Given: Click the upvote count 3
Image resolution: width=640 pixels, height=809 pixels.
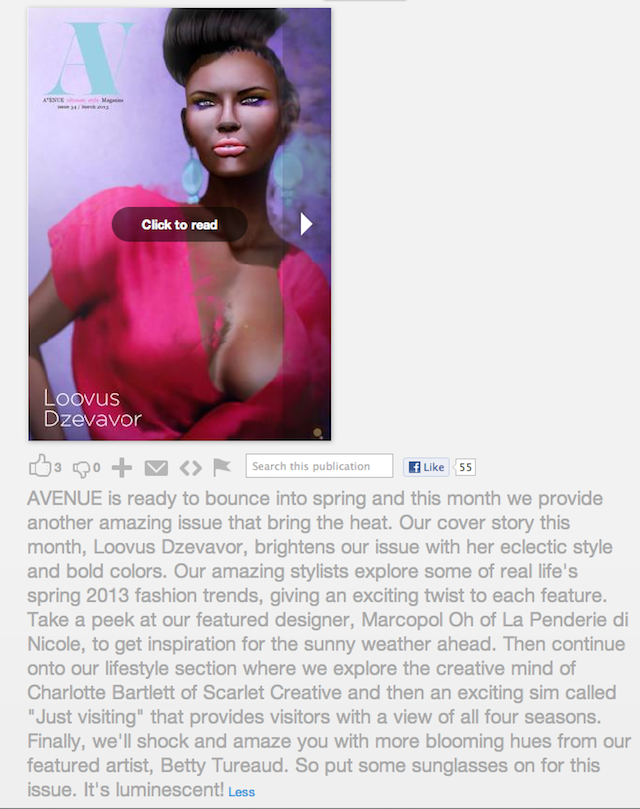Looking at the screenshot, I should click(x=58, y=467).
